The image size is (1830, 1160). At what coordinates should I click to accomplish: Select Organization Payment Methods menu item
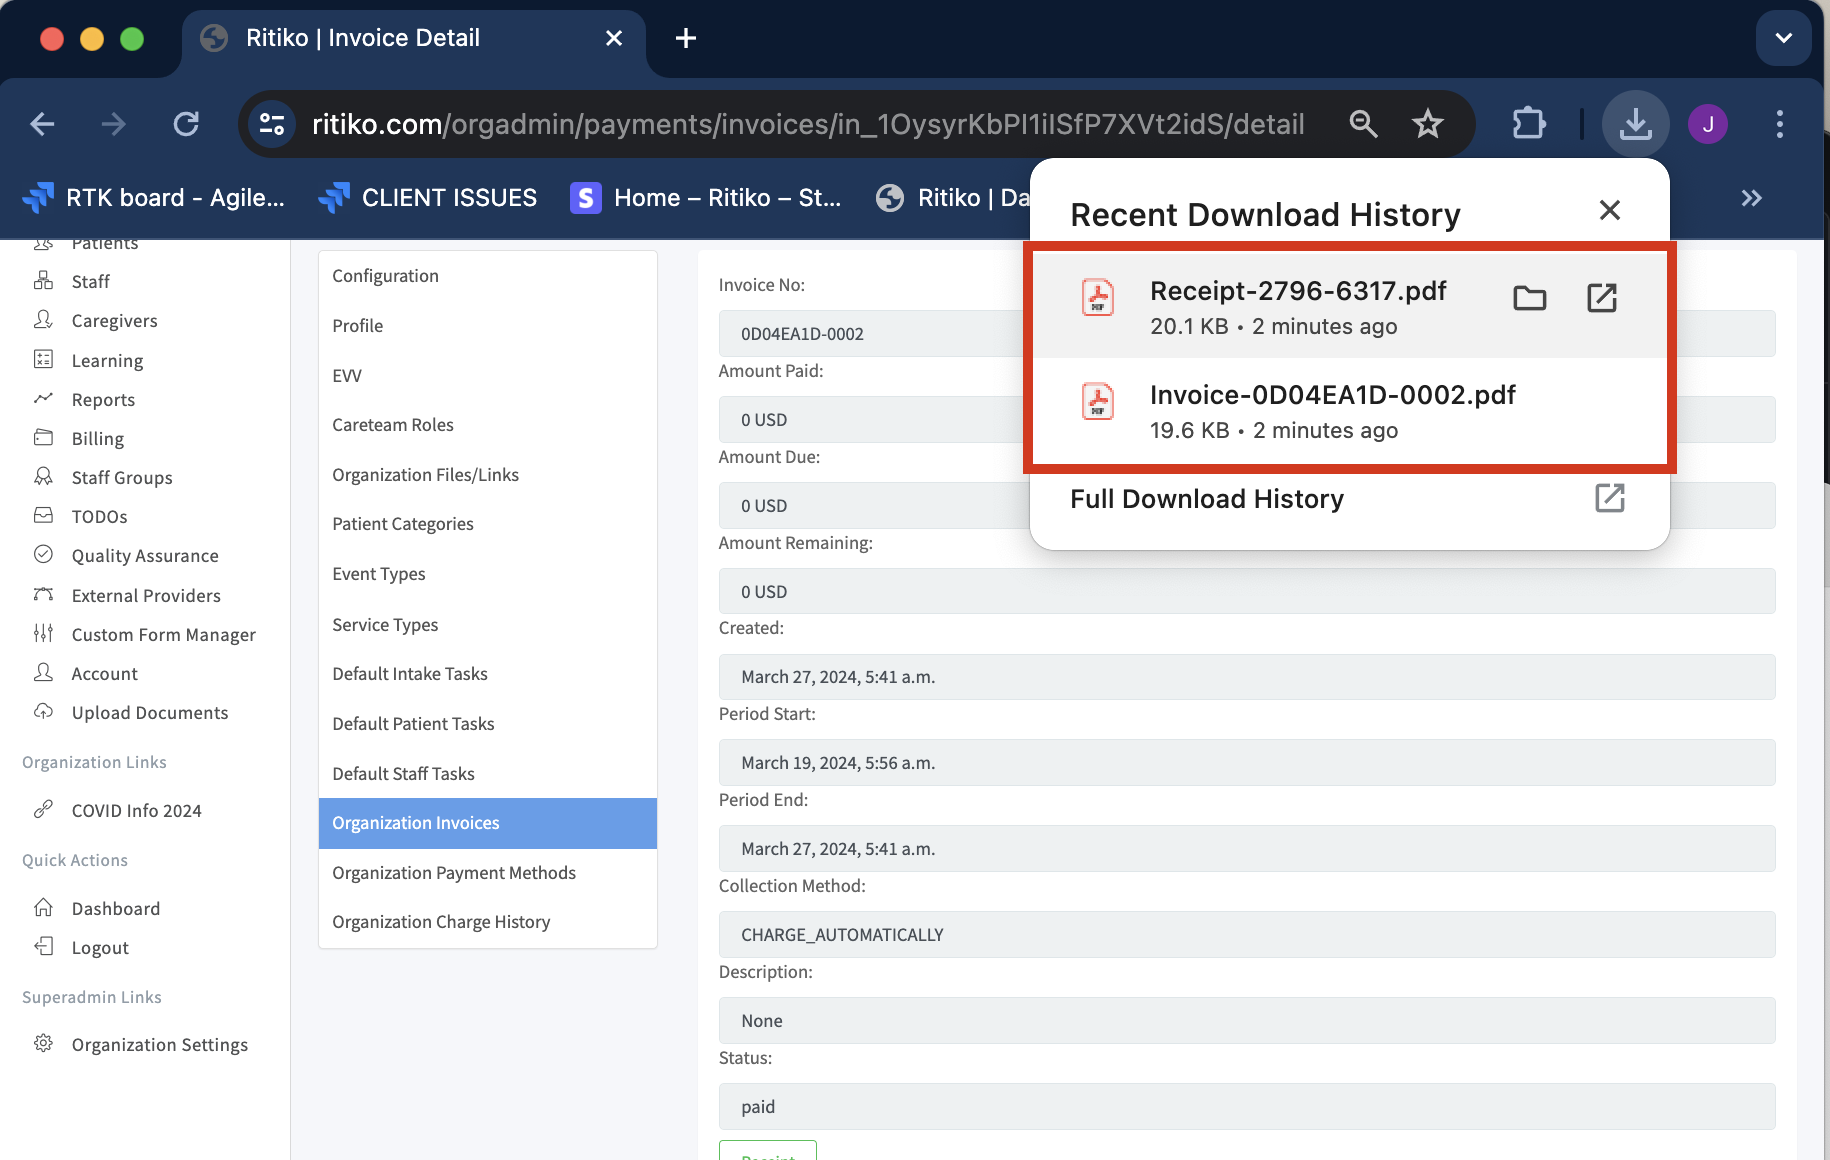tap(454, 873)
